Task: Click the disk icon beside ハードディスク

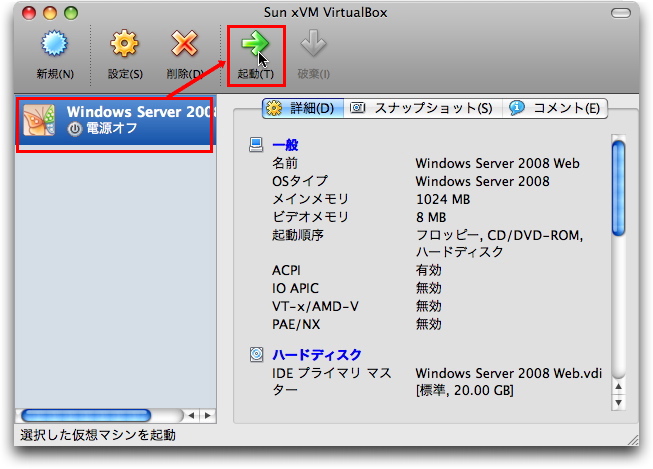Action: coord(257,354)
